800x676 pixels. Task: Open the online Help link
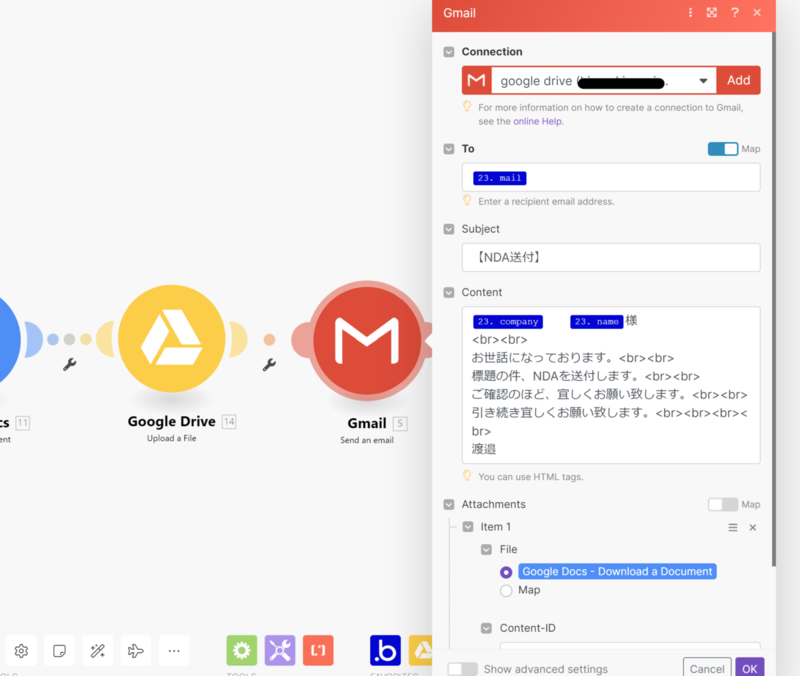click(538, 121)
